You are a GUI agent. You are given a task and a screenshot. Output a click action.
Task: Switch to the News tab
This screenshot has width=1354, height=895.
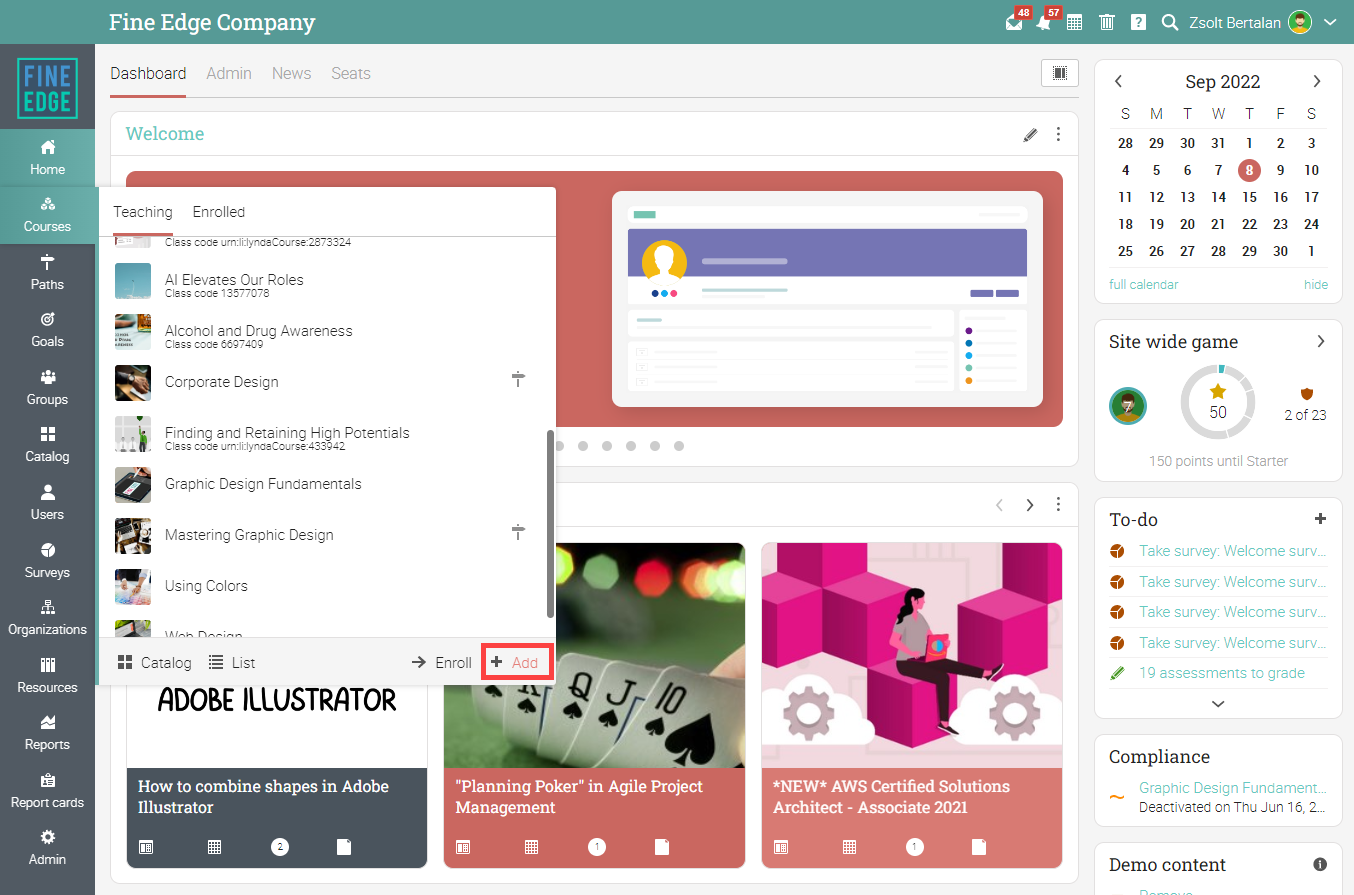291,73
